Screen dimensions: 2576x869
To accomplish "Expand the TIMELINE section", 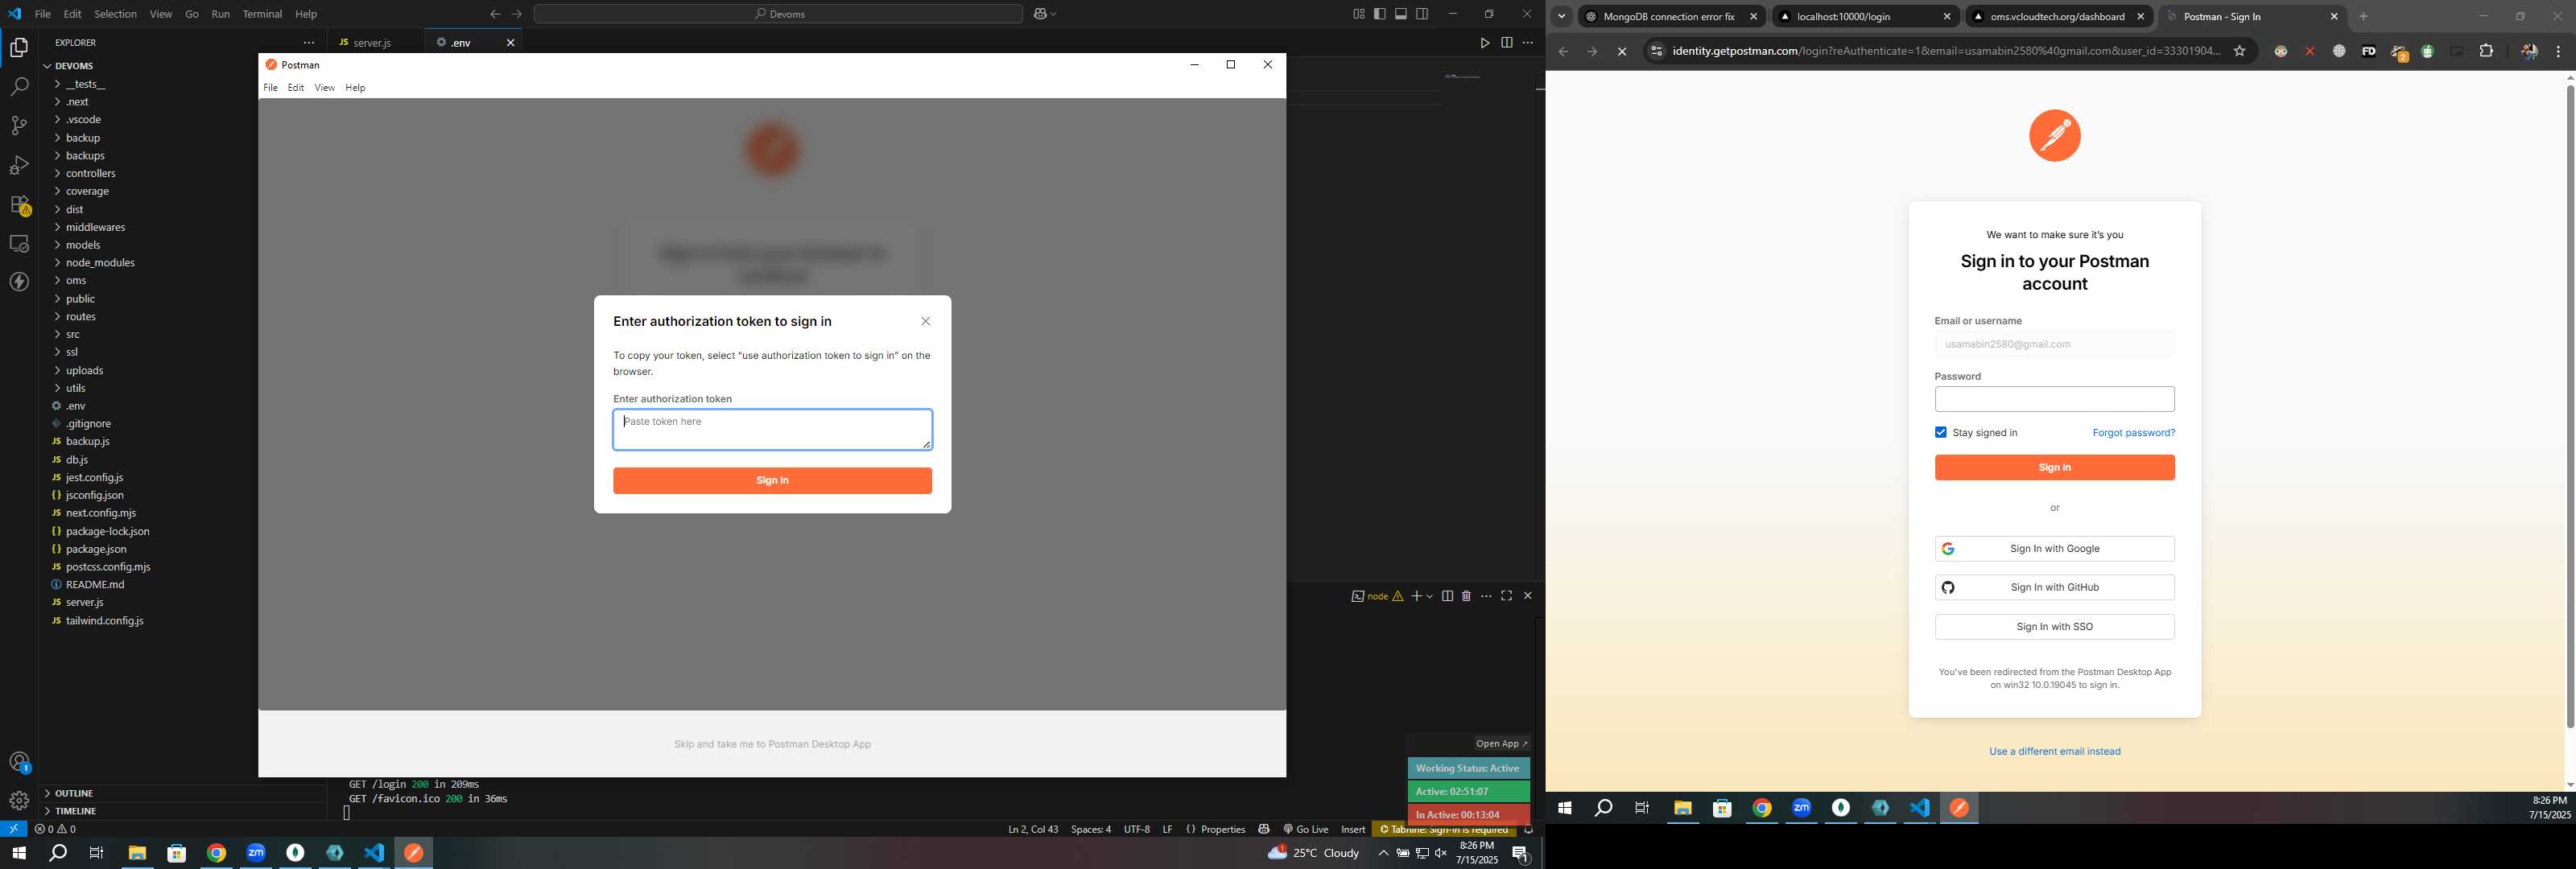I will pyautogui.click(x=183, y=811).
